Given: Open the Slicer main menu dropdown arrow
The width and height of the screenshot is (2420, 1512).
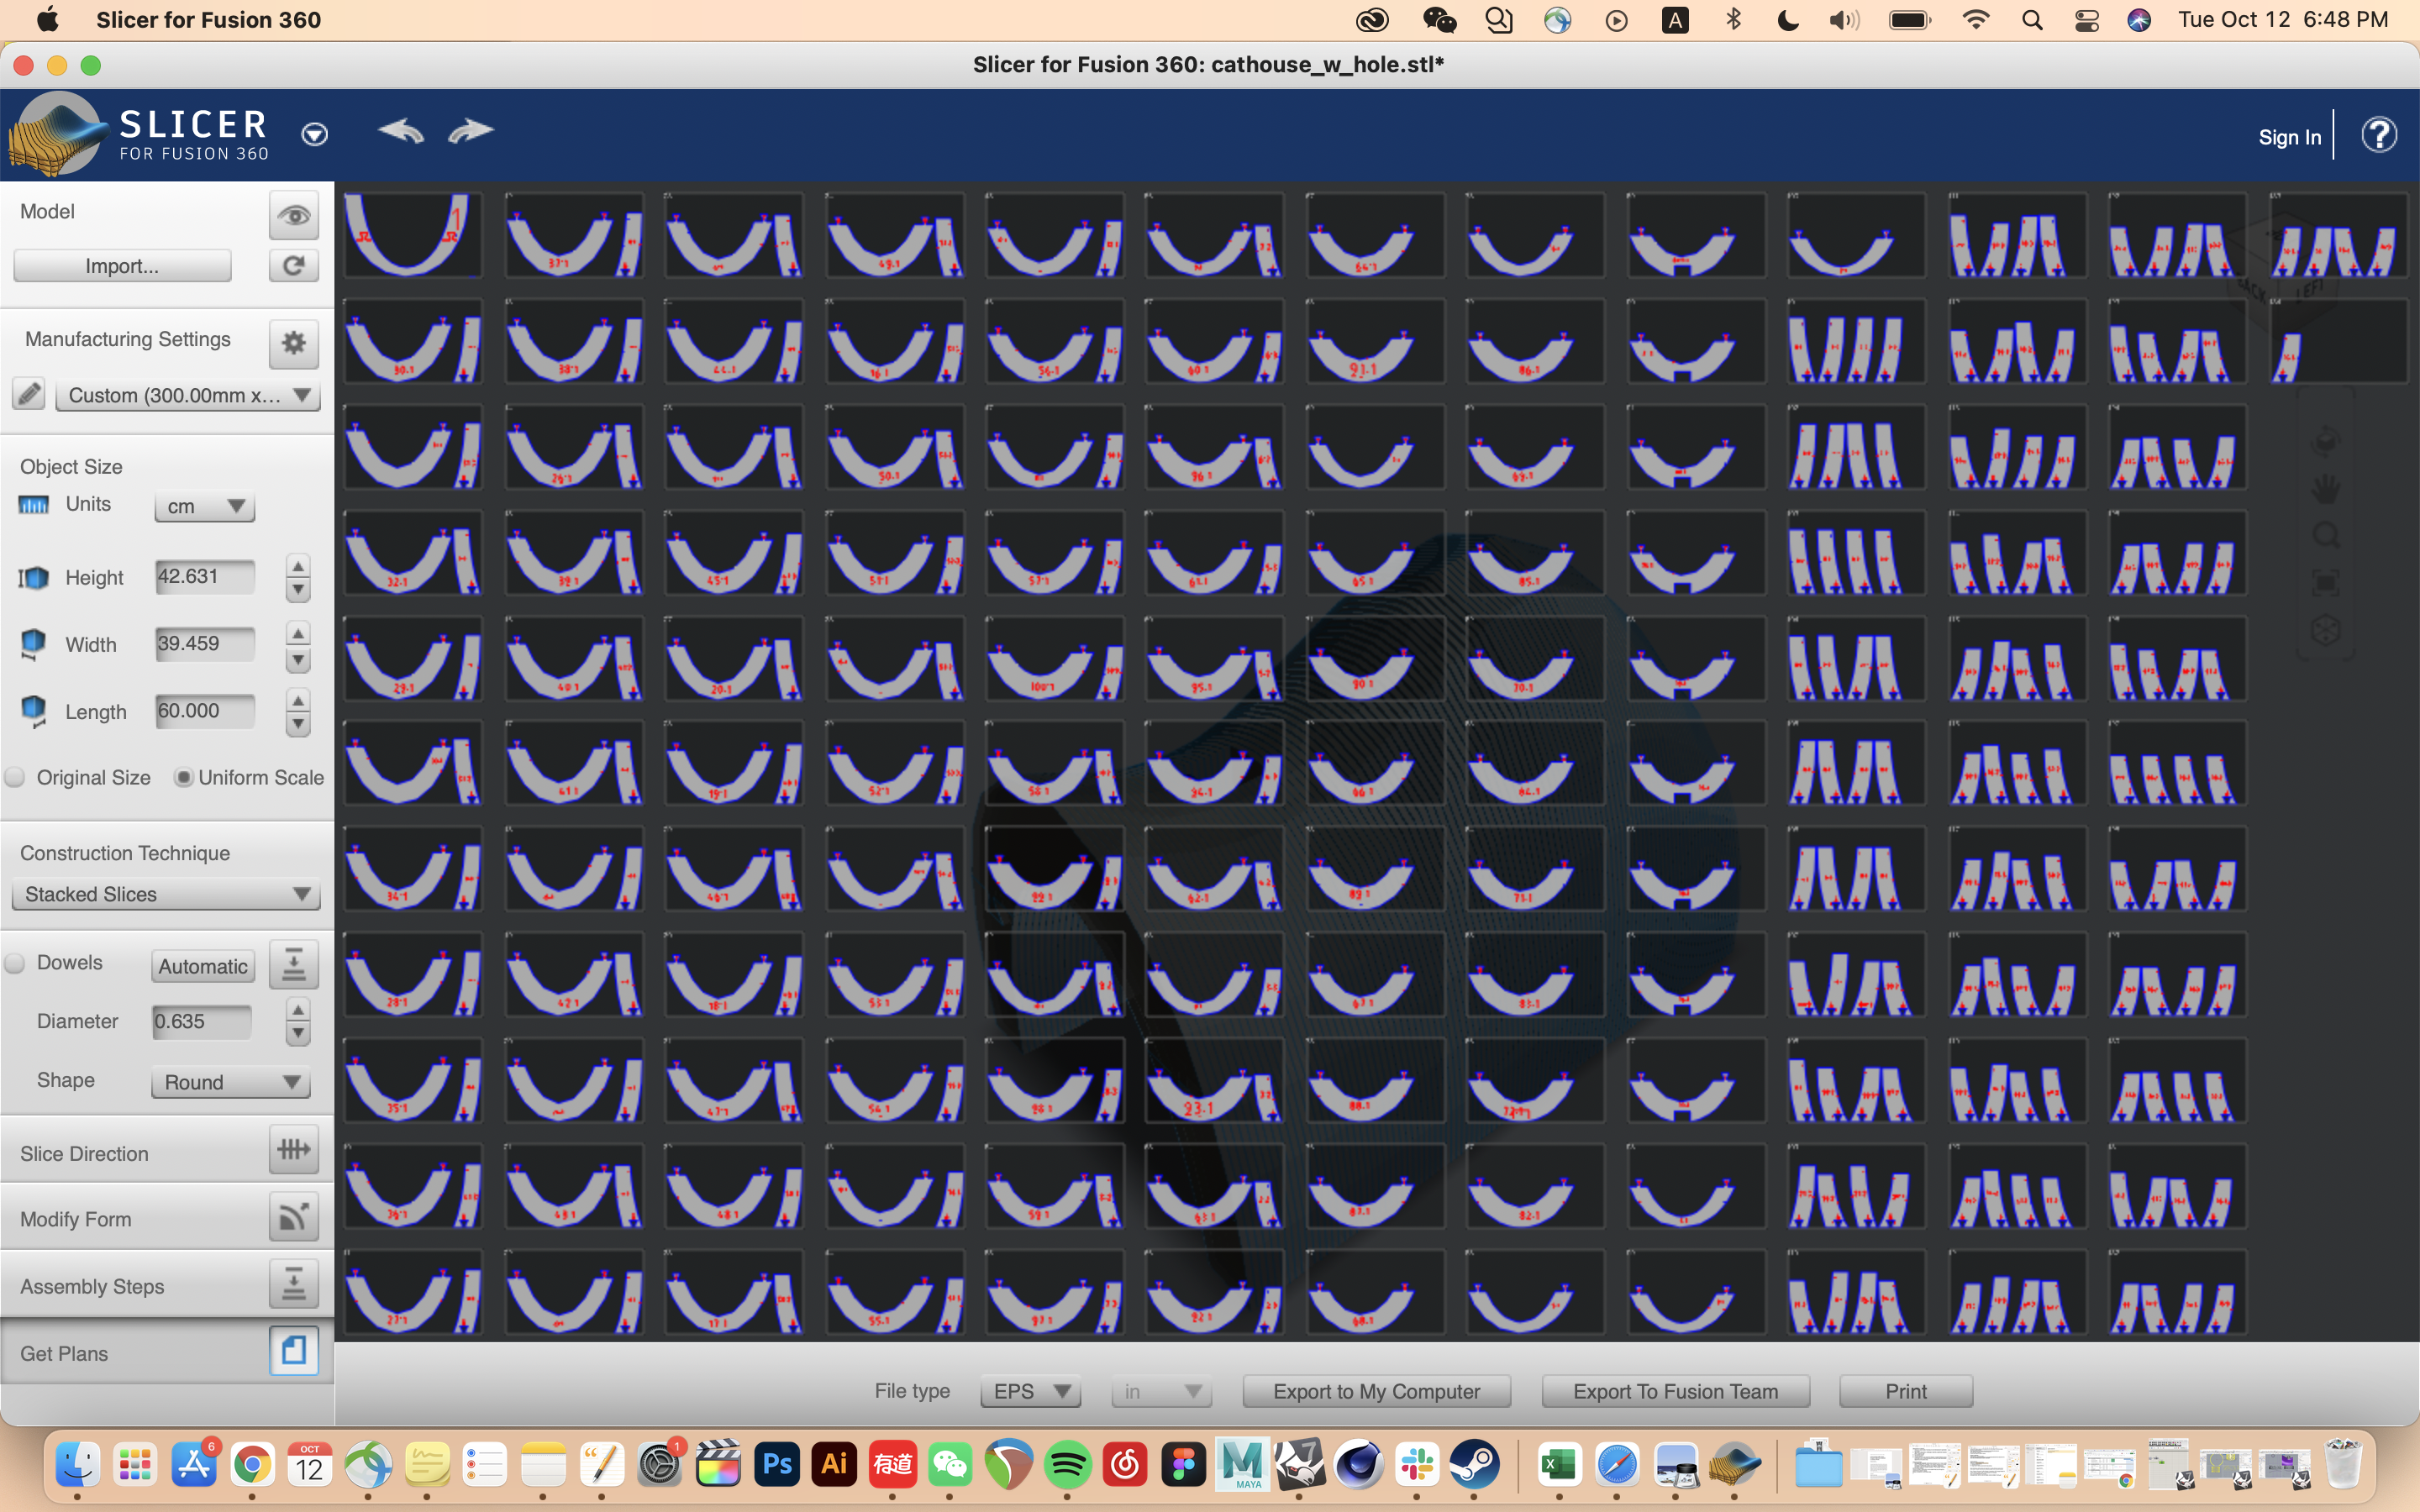Looking at the screenshot, I should click(315, 134).
